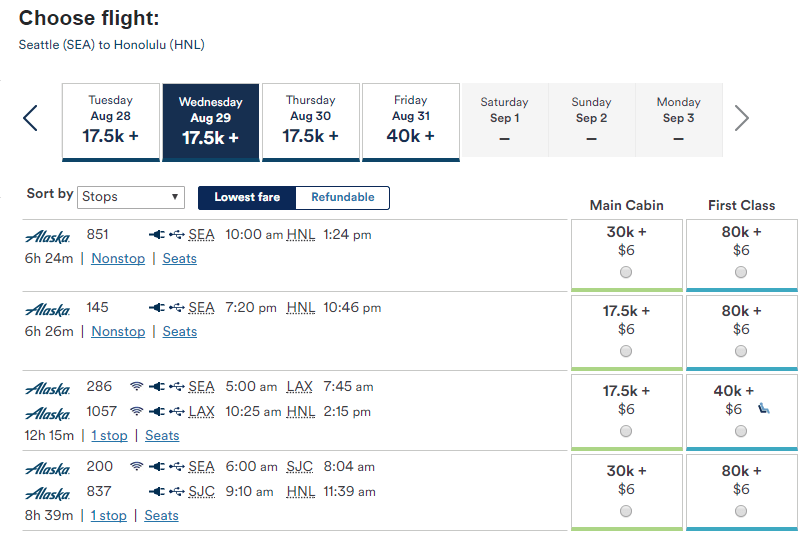Open the Seats link for flight 145

[180, 332]
